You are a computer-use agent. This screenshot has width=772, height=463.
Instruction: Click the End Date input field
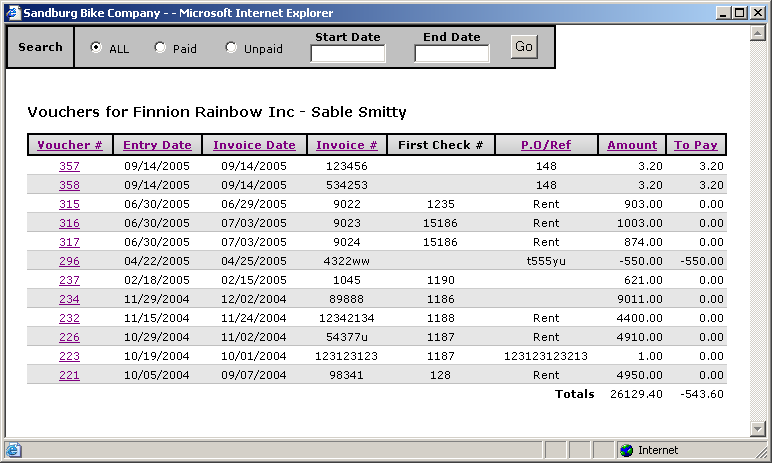[451, 54]
